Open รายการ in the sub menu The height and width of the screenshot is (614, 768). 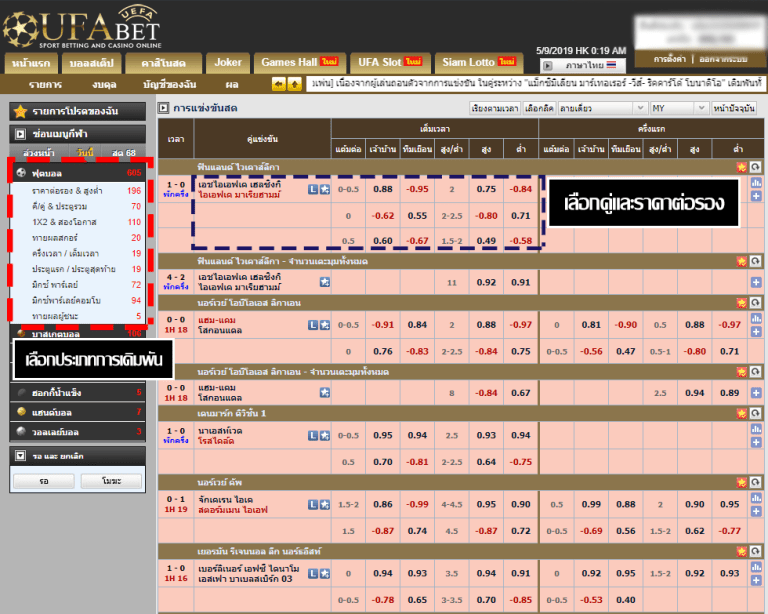point(45,84)
